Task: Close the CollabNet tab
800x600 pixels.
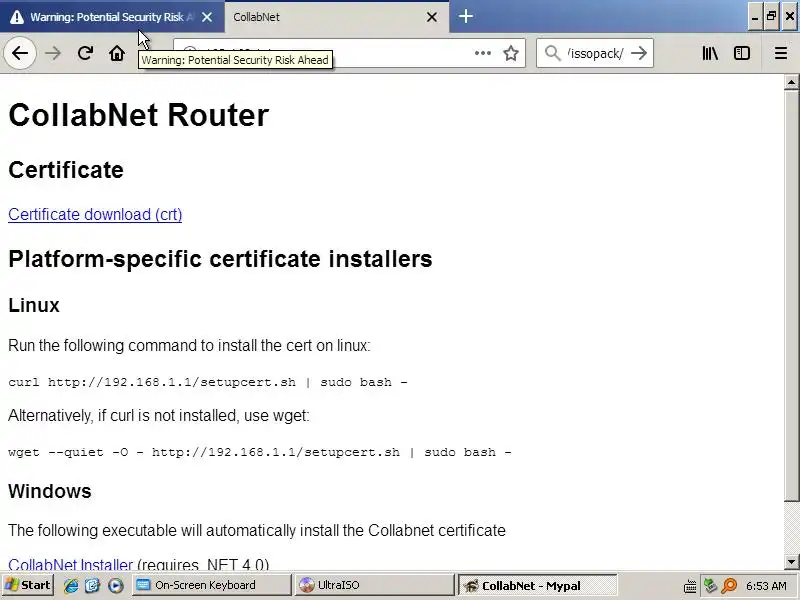Action: (x=432, y=17)
